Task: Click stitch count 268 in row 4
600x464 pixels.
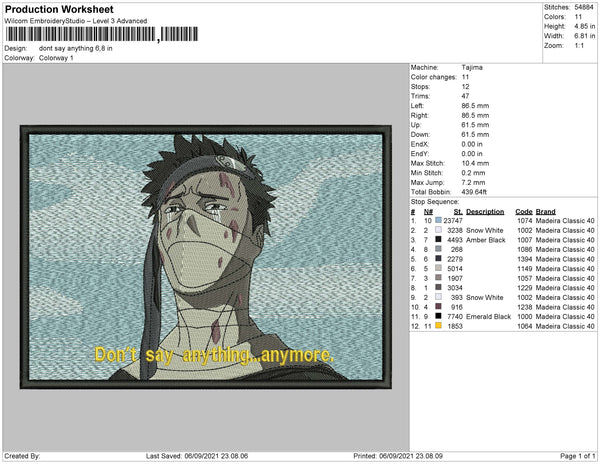Action: [457, 249]
